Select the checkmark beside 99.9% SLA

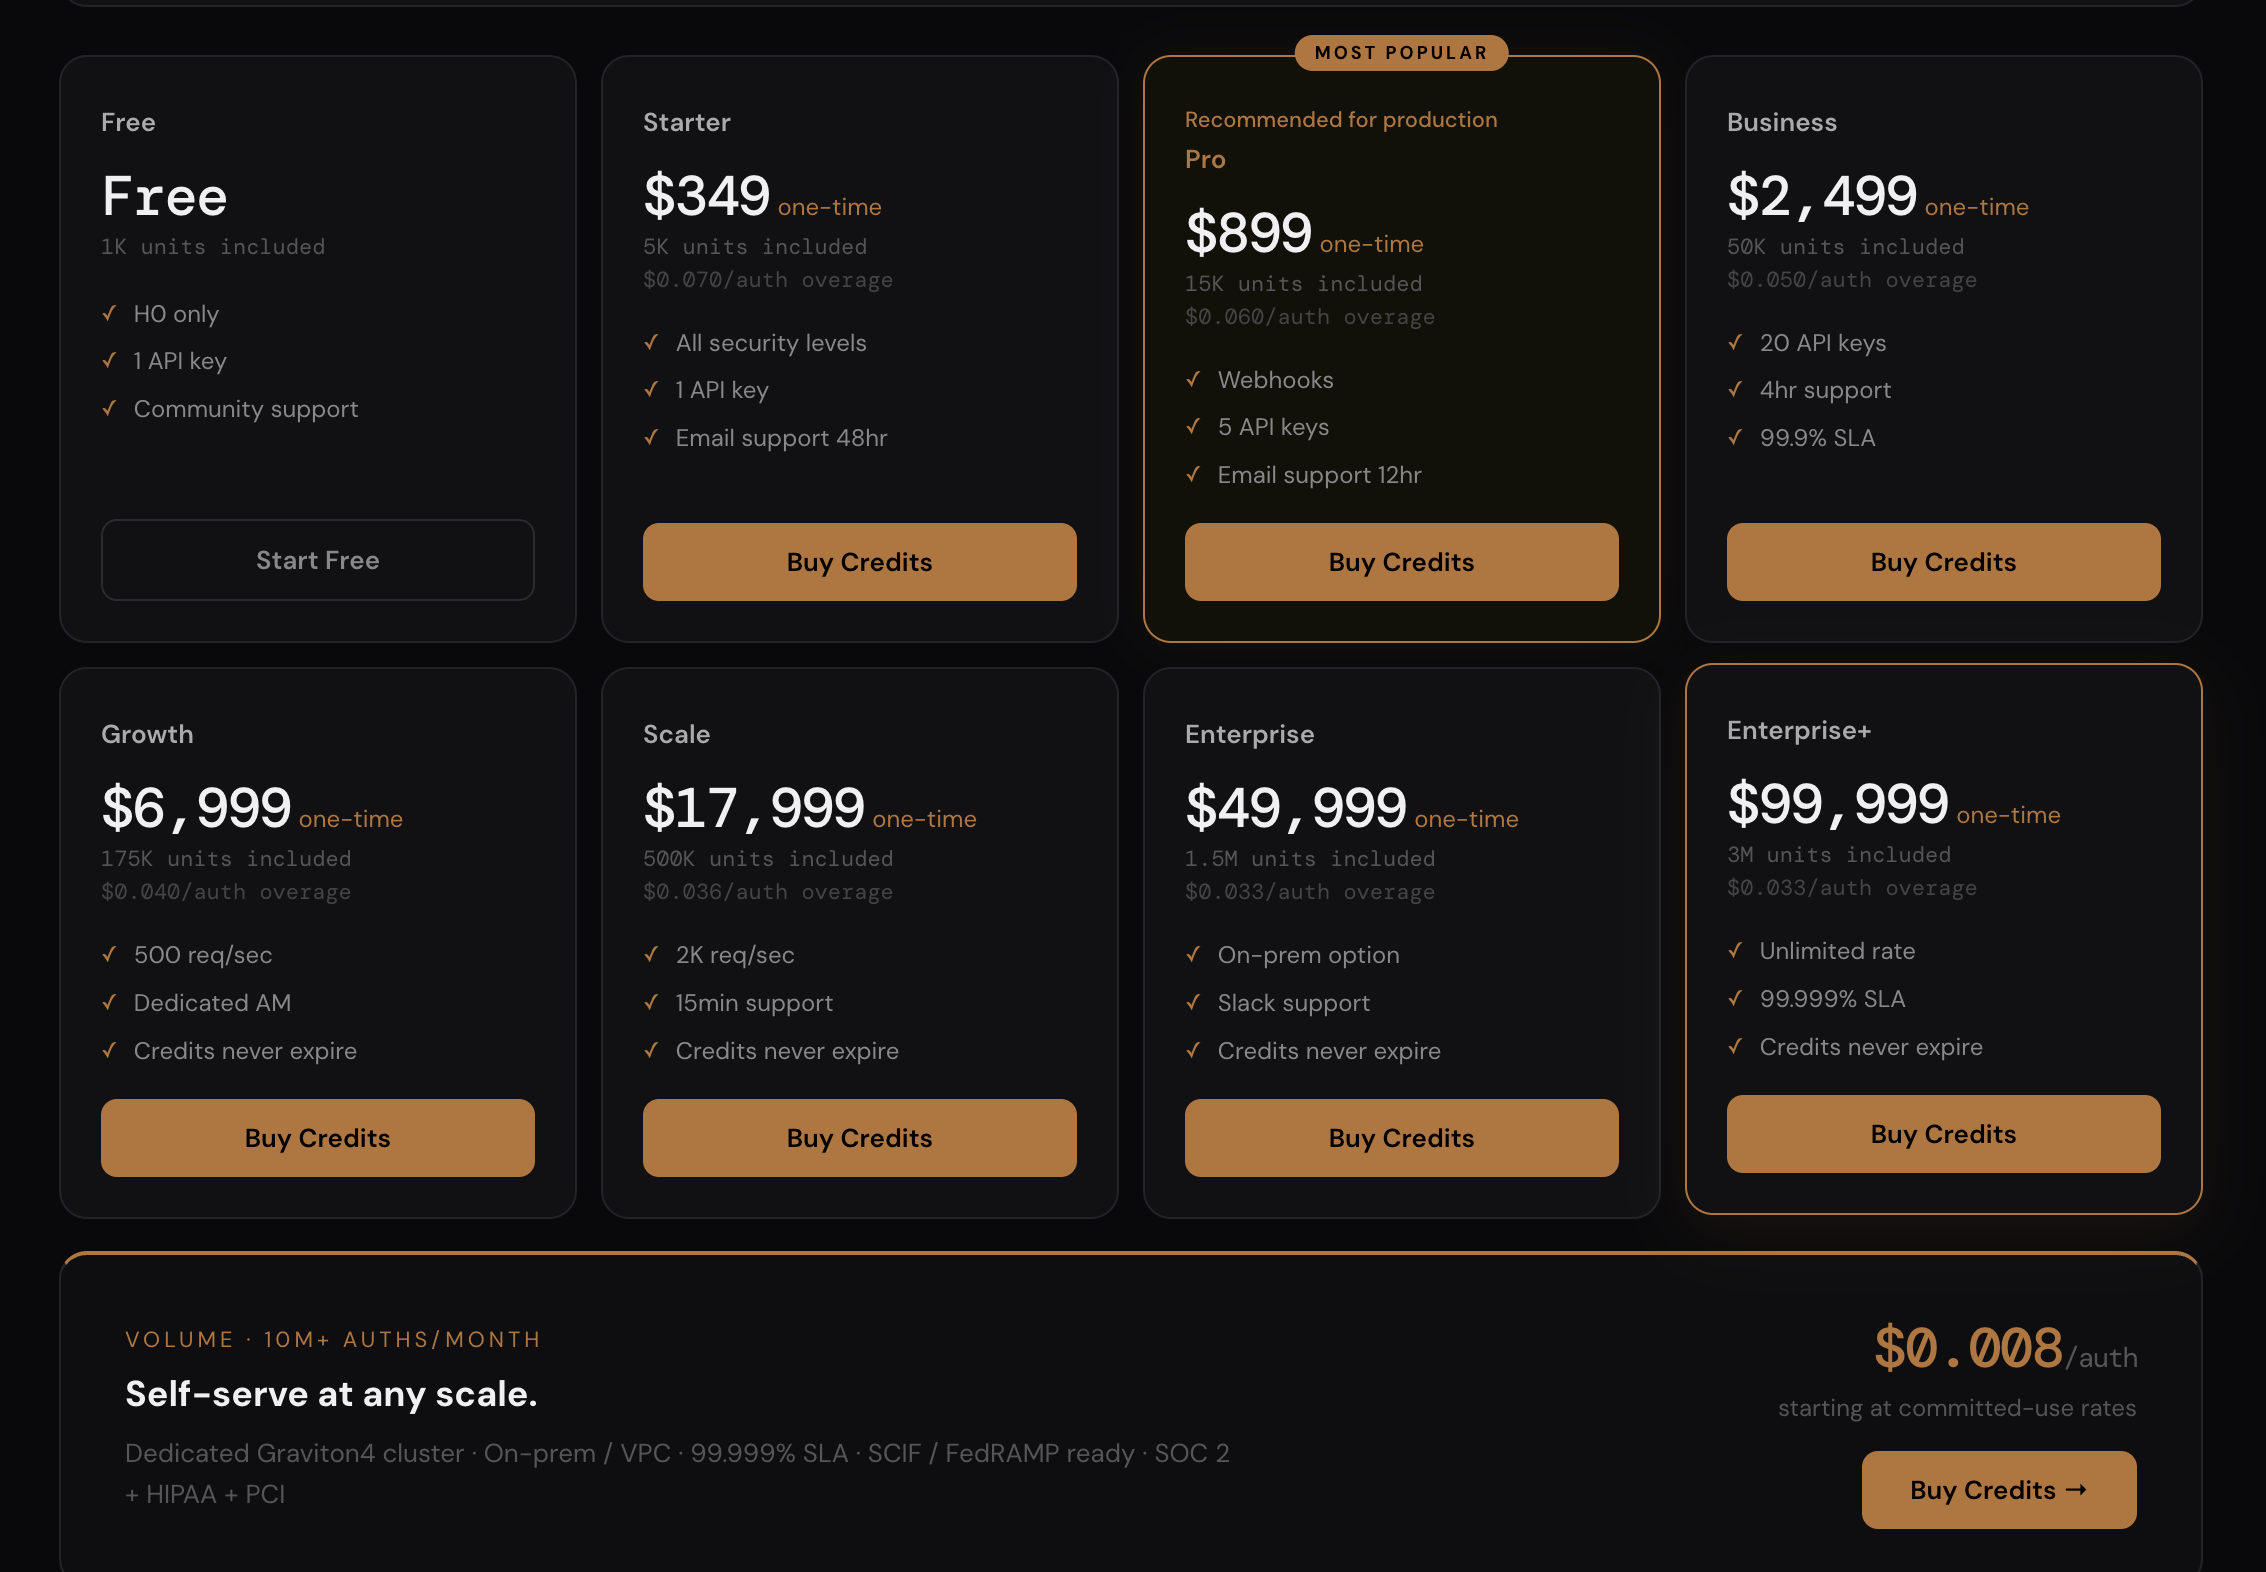tap(1735, 437)
